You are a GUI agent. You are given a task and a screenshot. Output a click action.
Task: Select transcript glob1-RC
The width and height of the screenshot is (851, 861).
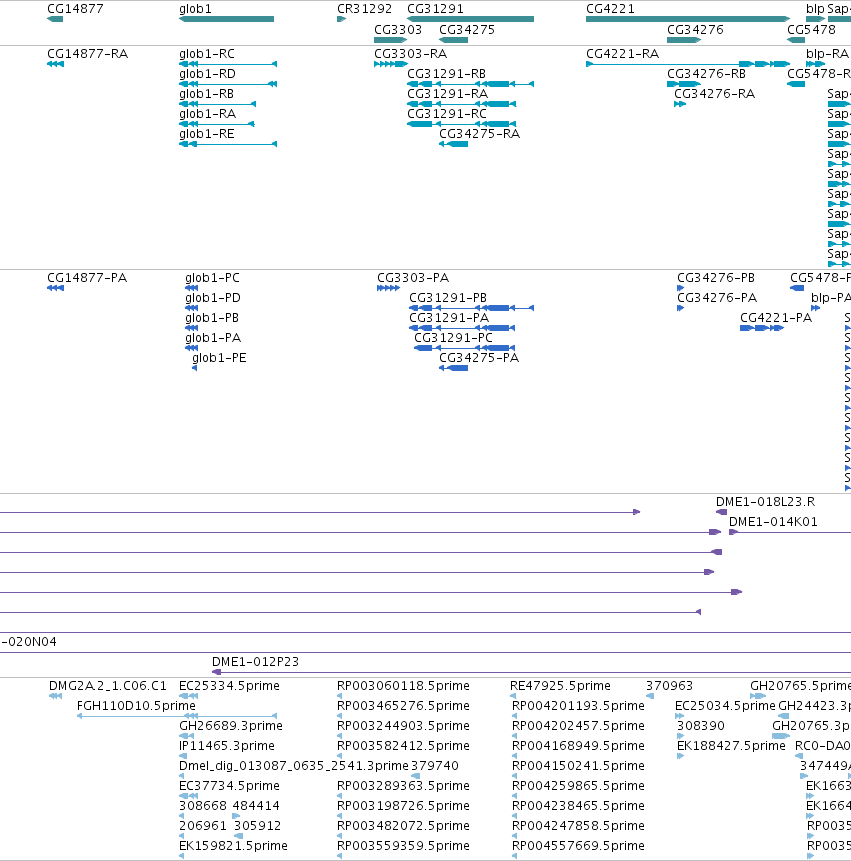pyautogui.click(x=206, y=54)
